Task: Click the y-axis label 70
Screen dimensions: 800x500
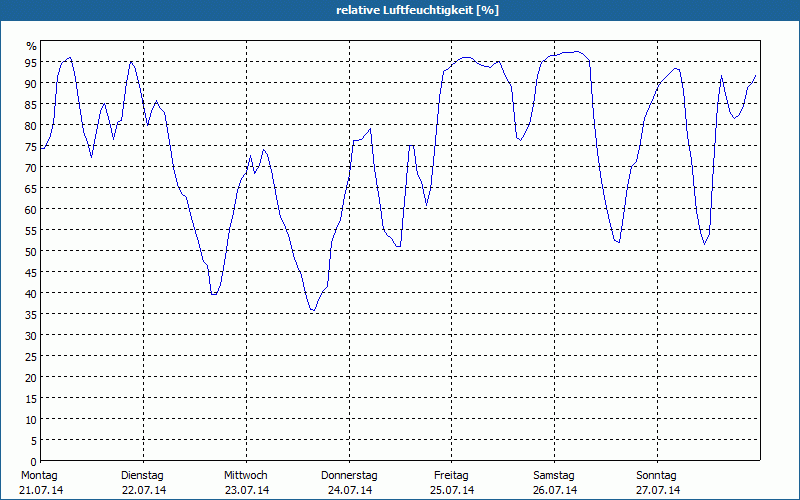Action: point(31,168)
